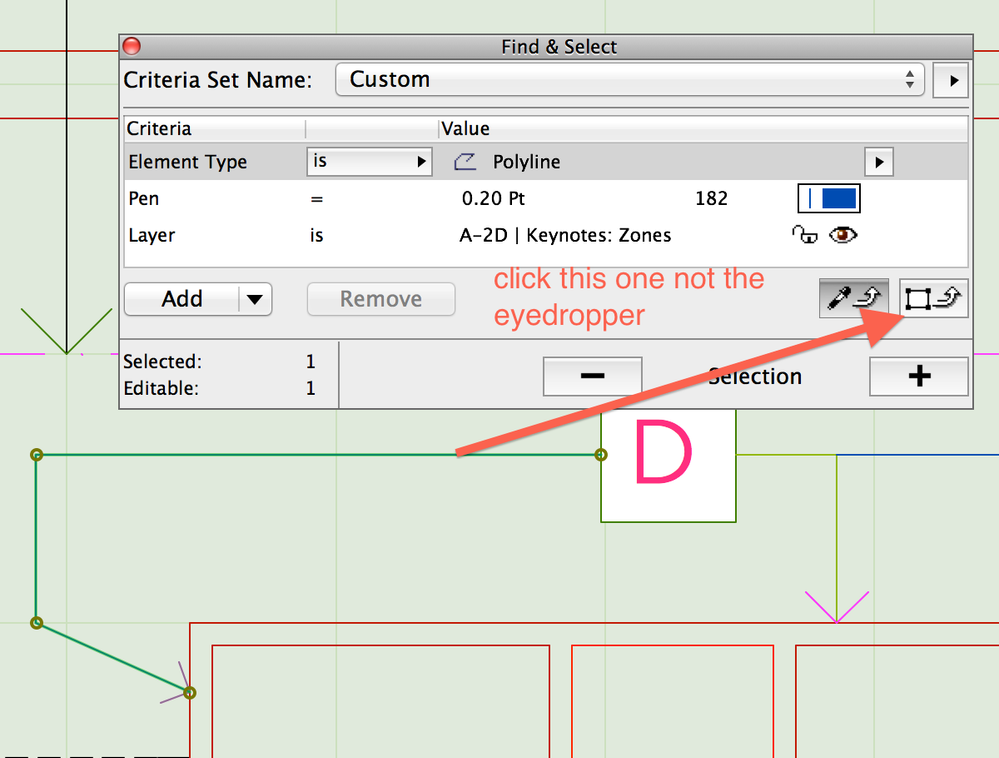Click the marquee copy-settings icon the arrow points to

pyautogui.click(x=932, y=298)
